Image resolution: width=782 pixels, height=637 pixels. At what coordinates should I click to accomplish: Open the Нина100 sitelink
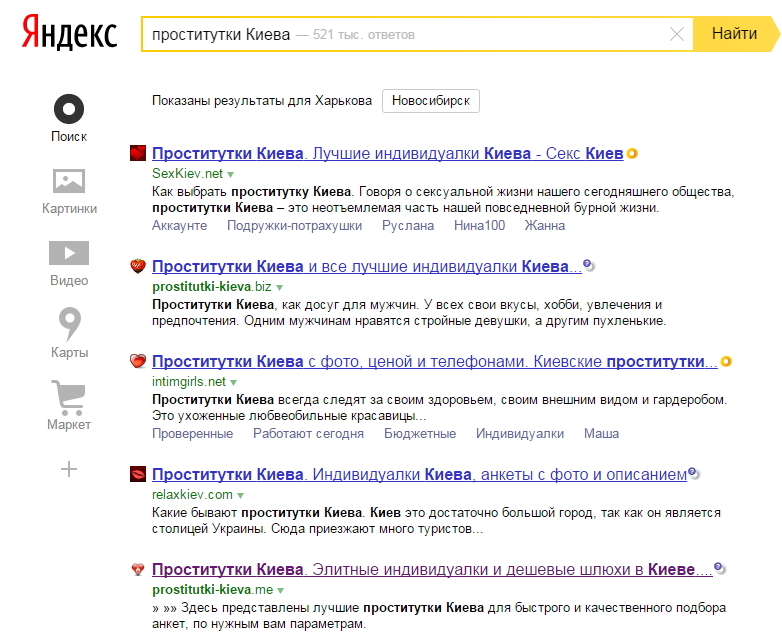[x=479, y=225]
